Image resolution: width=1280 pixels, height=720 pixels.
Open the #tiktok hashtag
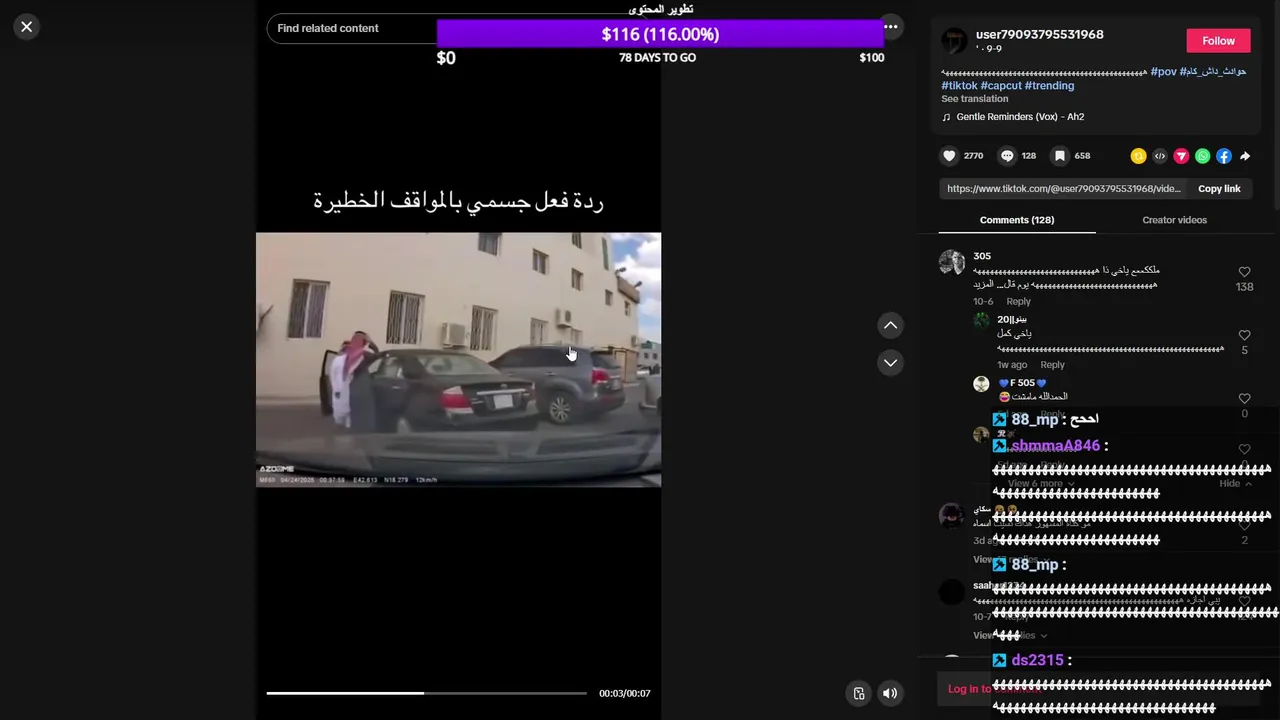(x=959, y=86)
